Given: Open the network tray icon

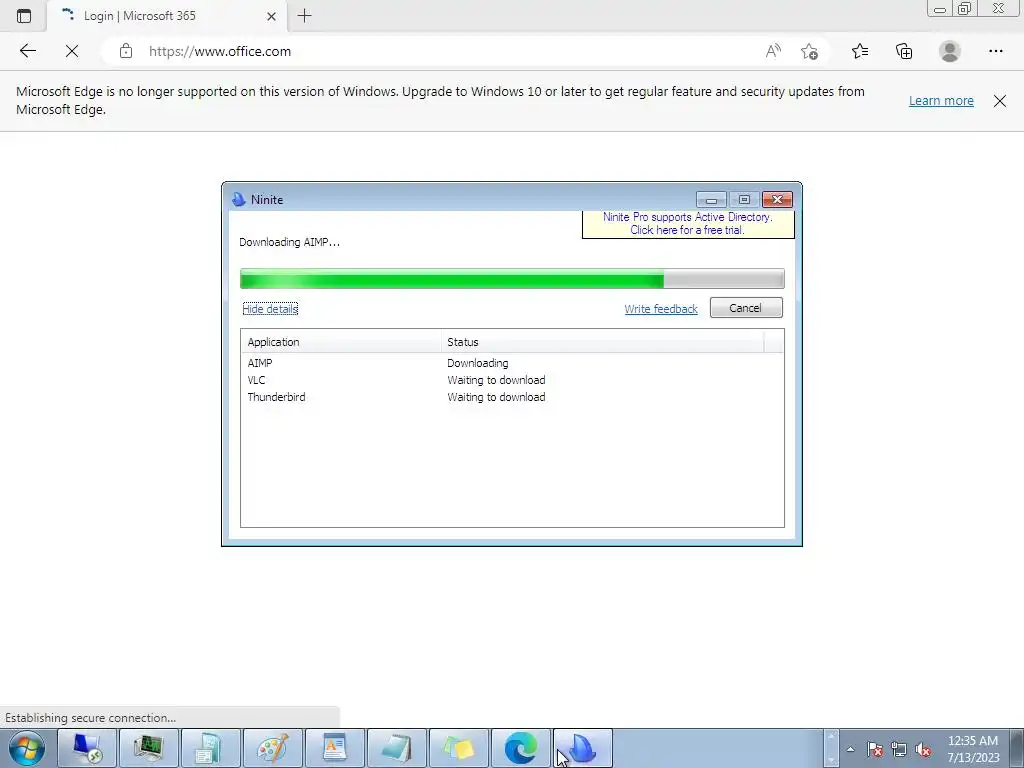Looking at the screenshot, I should click(899, 749).
